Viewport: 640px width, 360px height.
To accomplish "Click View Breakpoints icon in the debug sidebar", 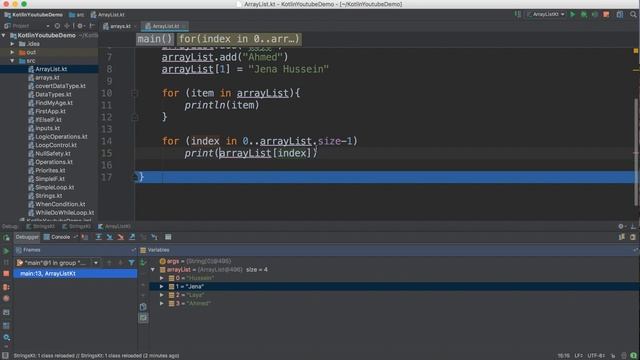I will coord(6,287).
